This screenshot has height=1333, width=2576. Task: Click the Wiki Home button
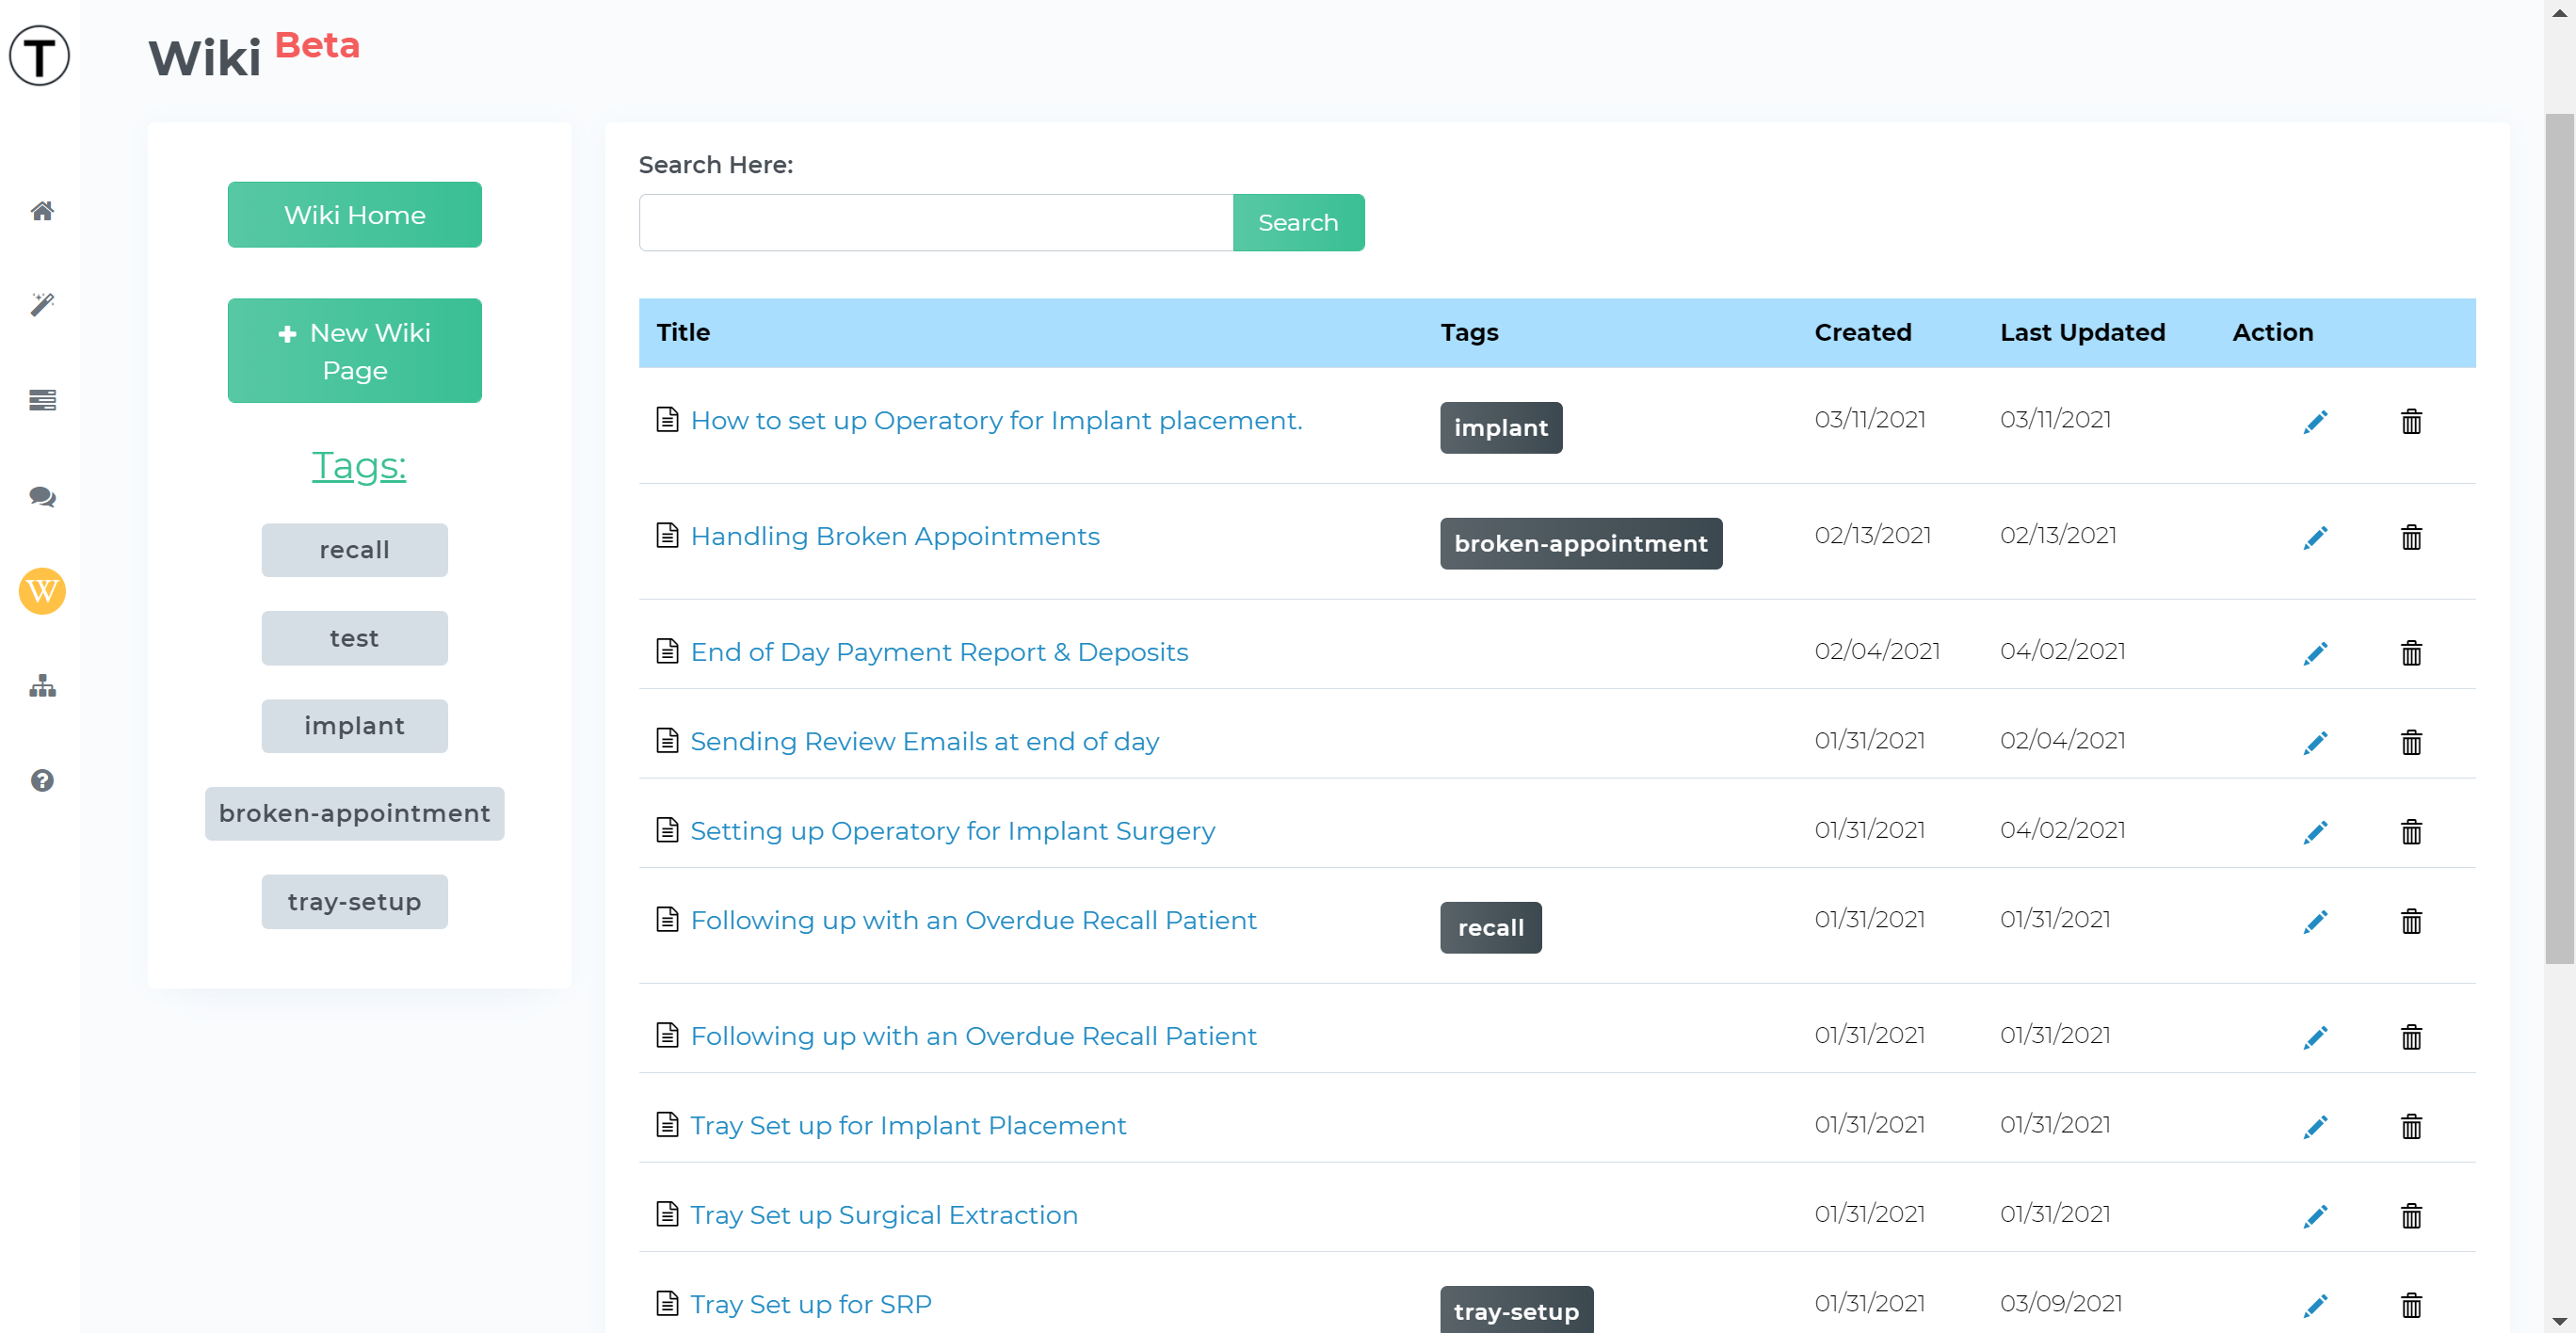(354, 215)
